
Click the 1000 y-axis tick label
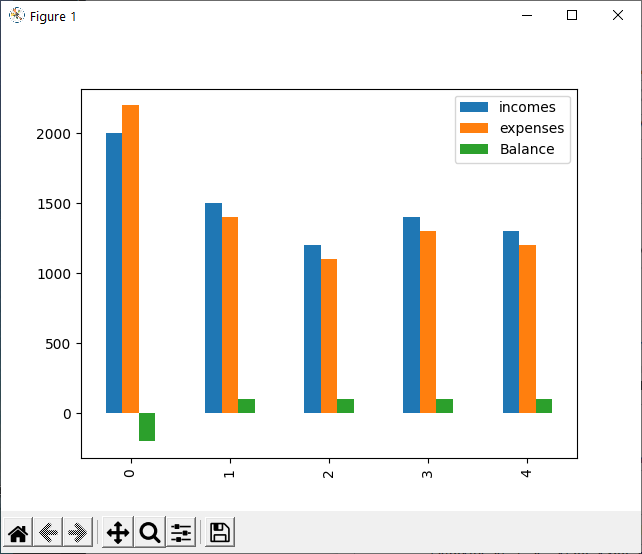tap(53, 274)
